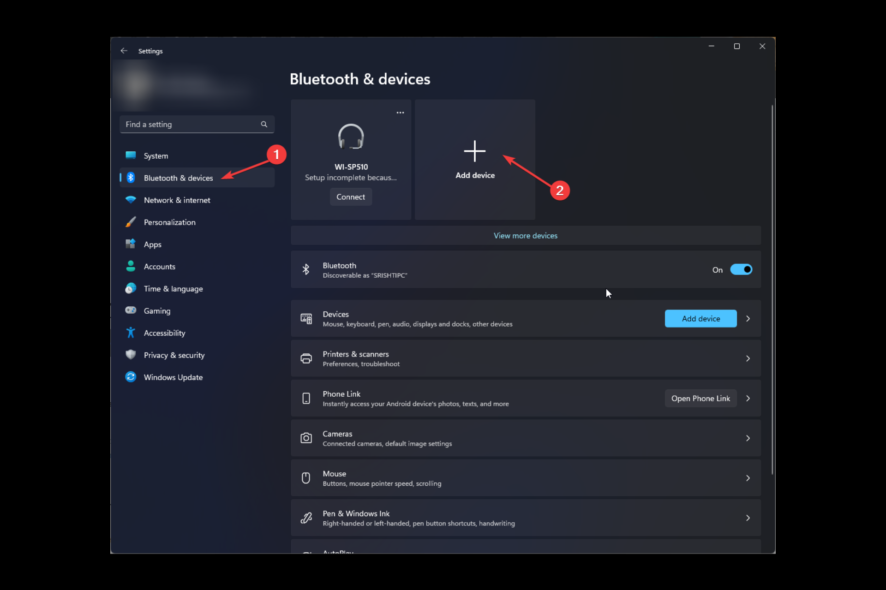Click 'Discoverable as' subtitle text
Screen dimensions: 886x590
tap(364, 276)
